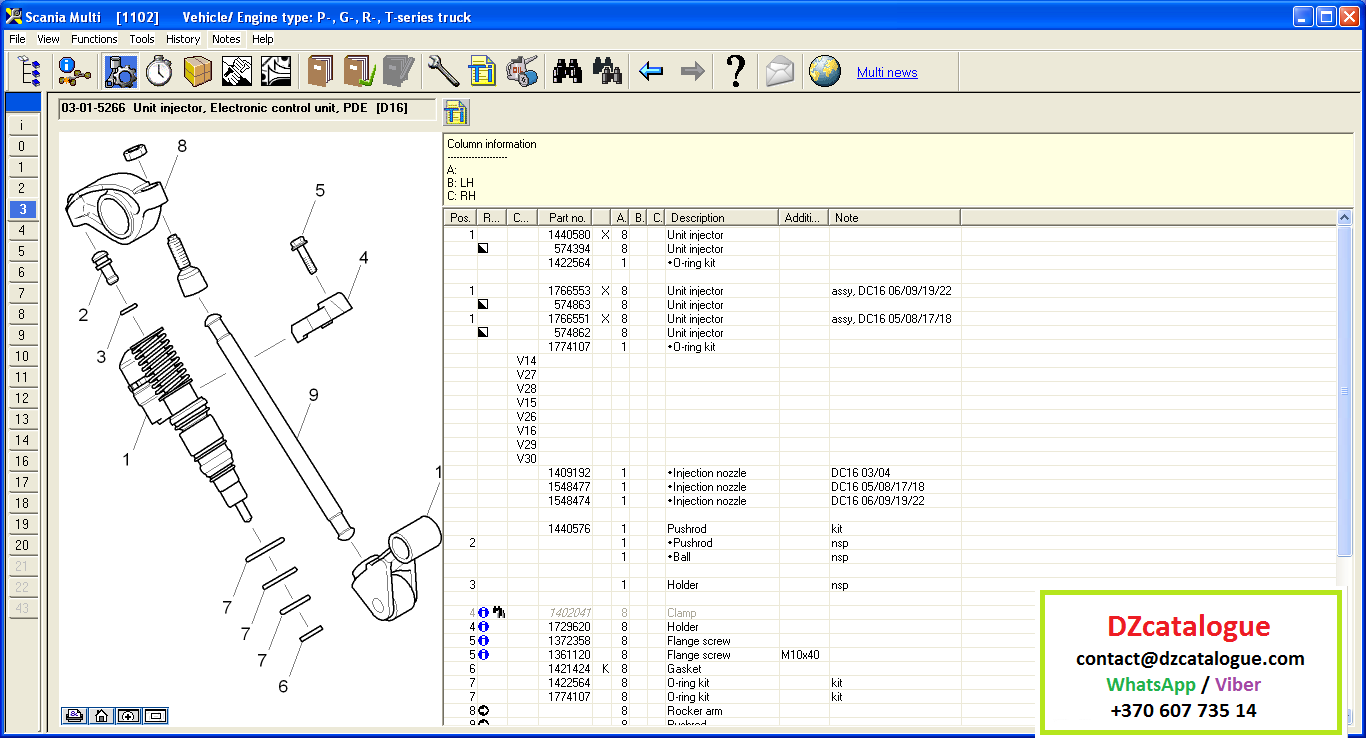Click the parts list vertical scrollbar thumb

point(1345,391)
